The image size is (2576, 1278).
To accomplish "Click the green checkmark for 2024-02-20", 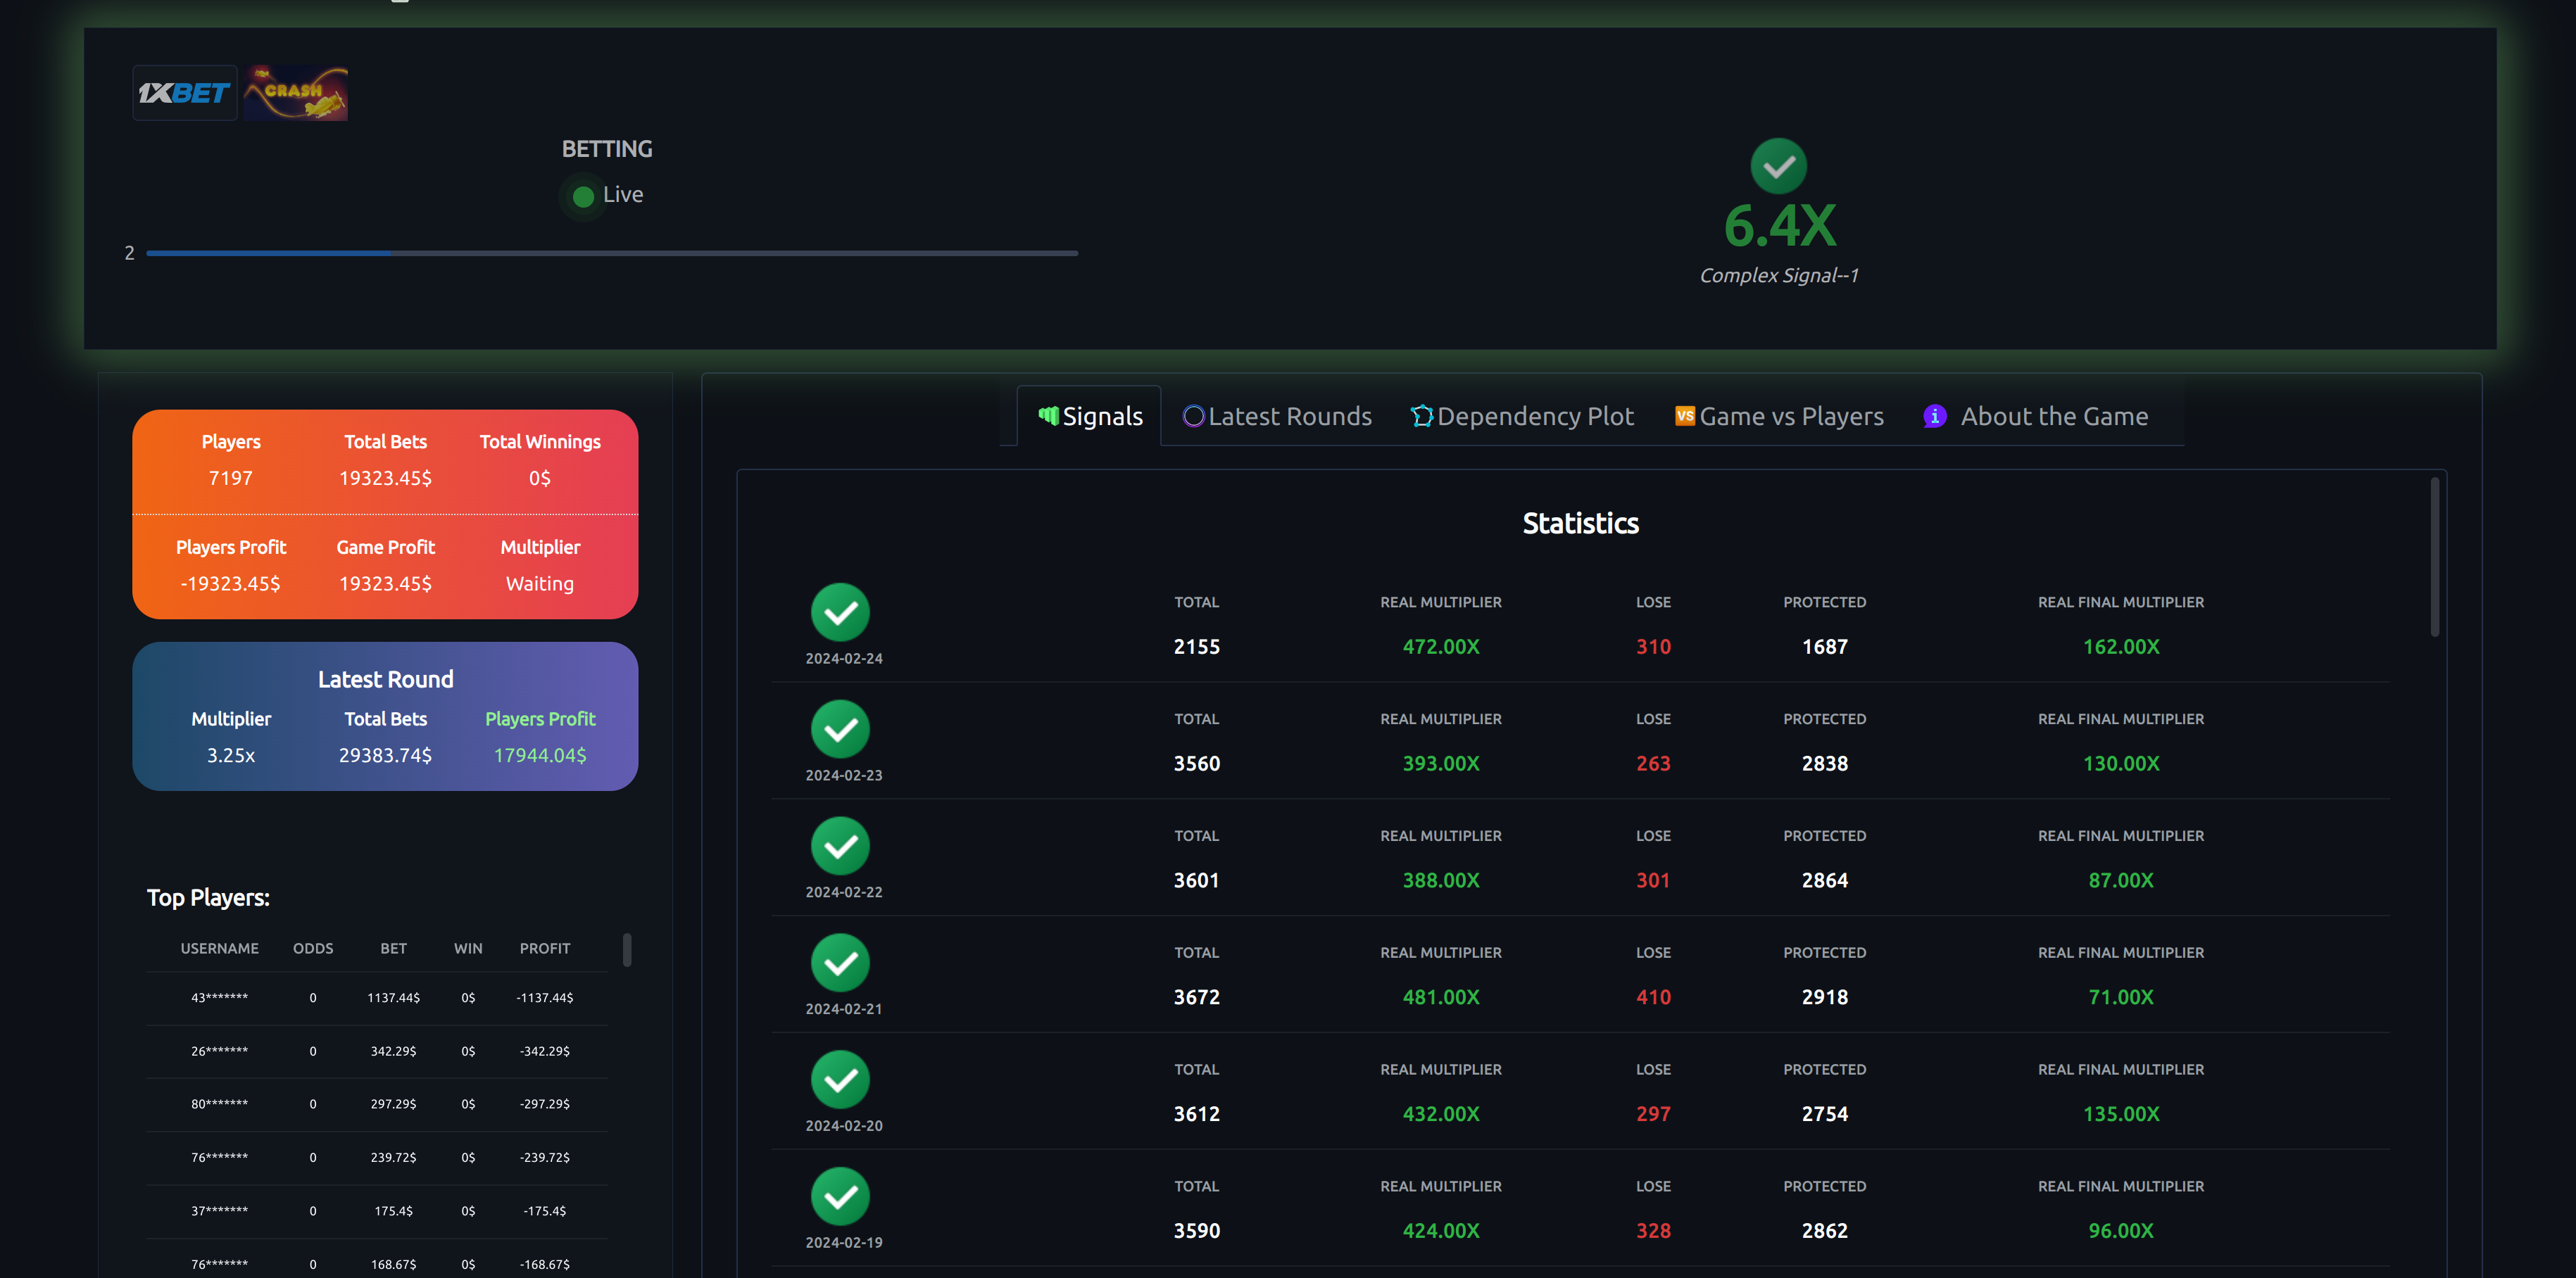I will coord(840,1079).
